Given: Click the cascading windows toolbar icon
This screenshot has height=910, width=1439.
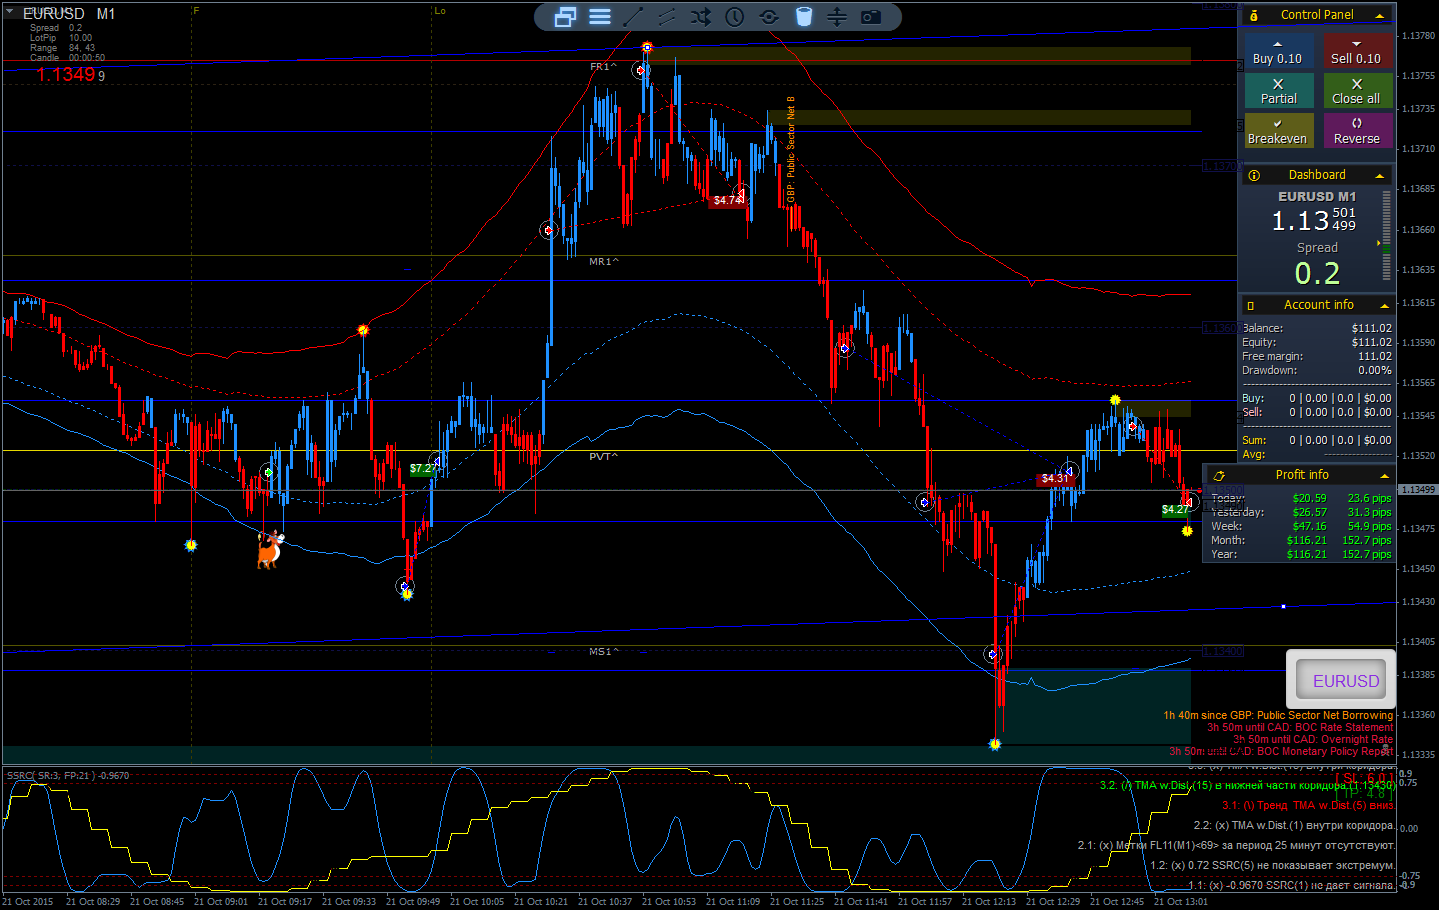Looking at the screenshot, I should (565, 17).
